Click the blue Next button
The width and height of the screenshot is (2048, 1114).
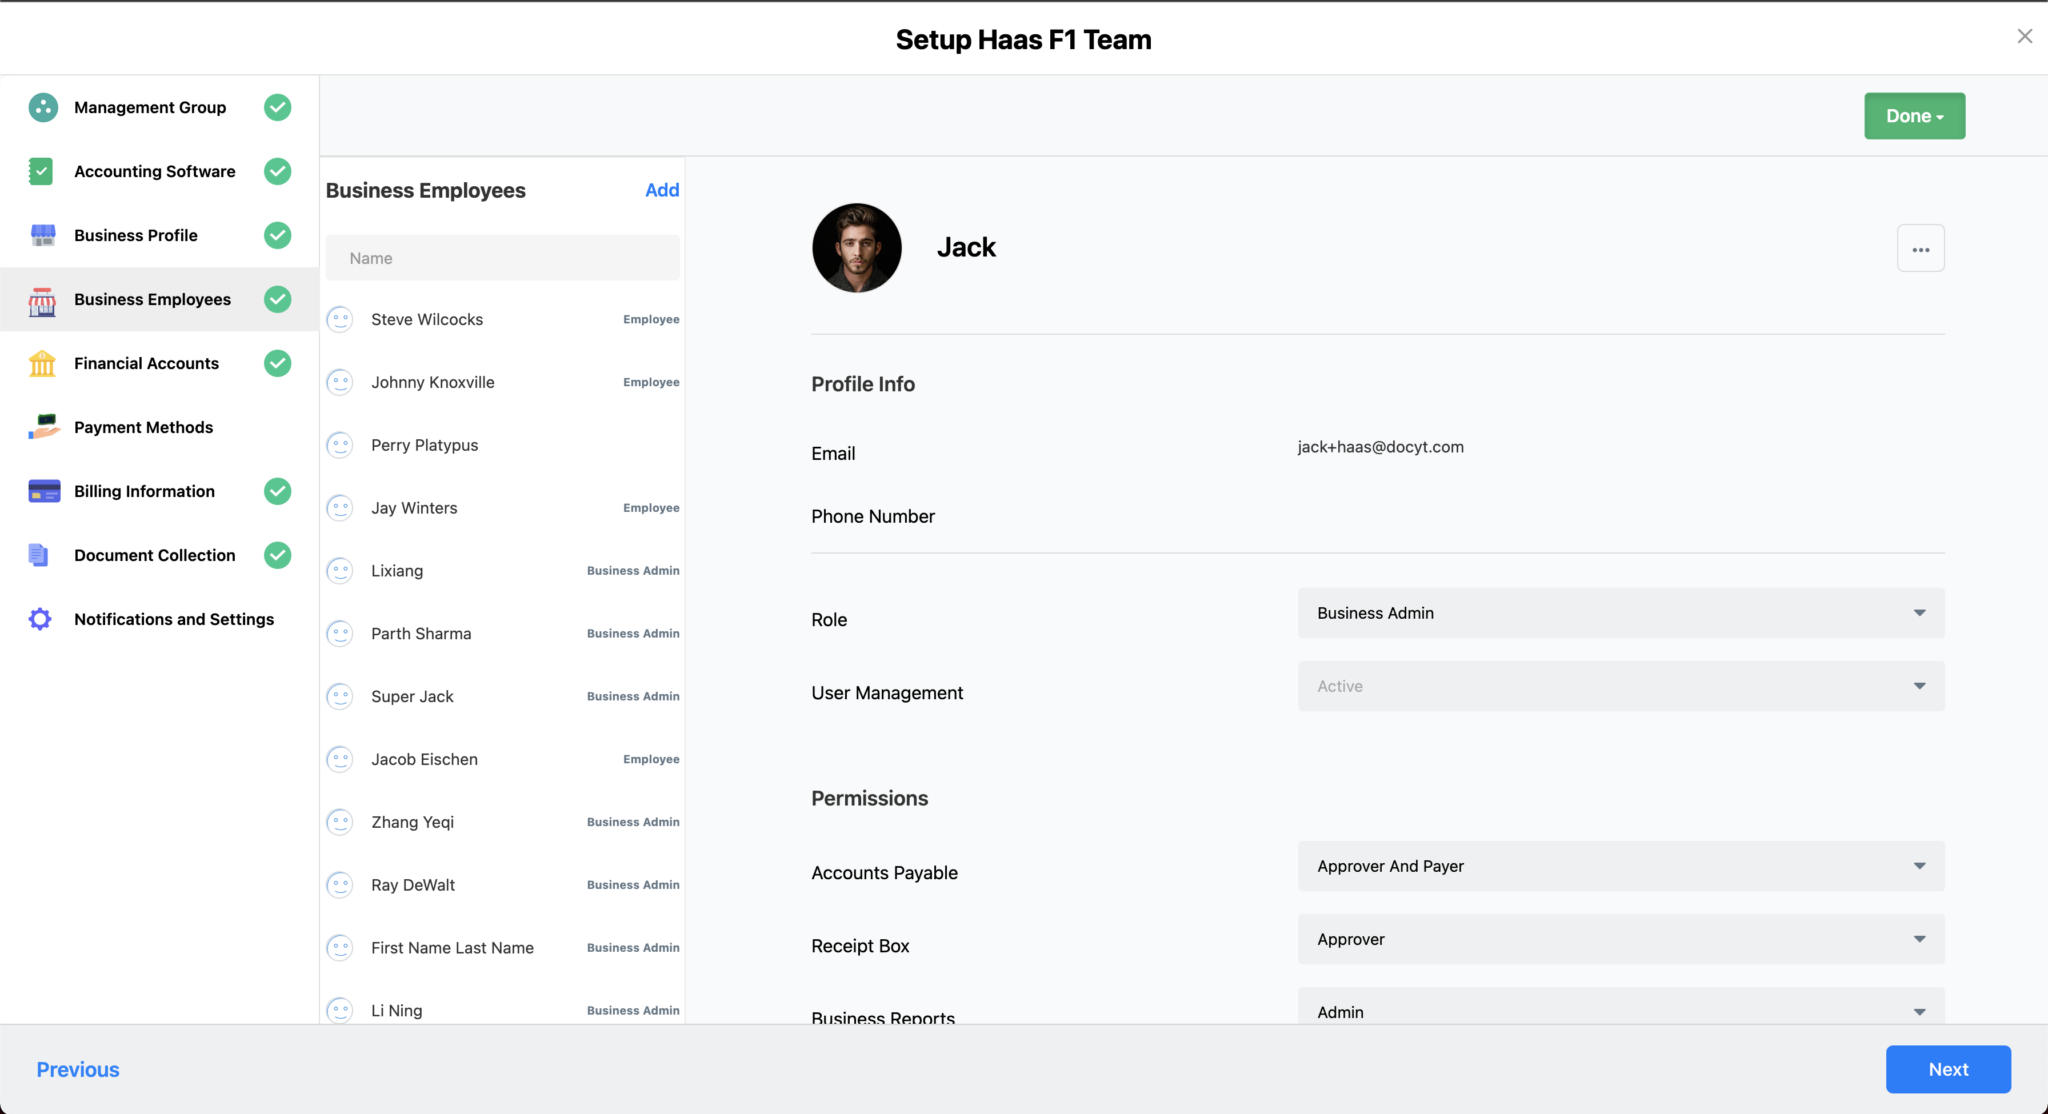pos(1947,1069)
